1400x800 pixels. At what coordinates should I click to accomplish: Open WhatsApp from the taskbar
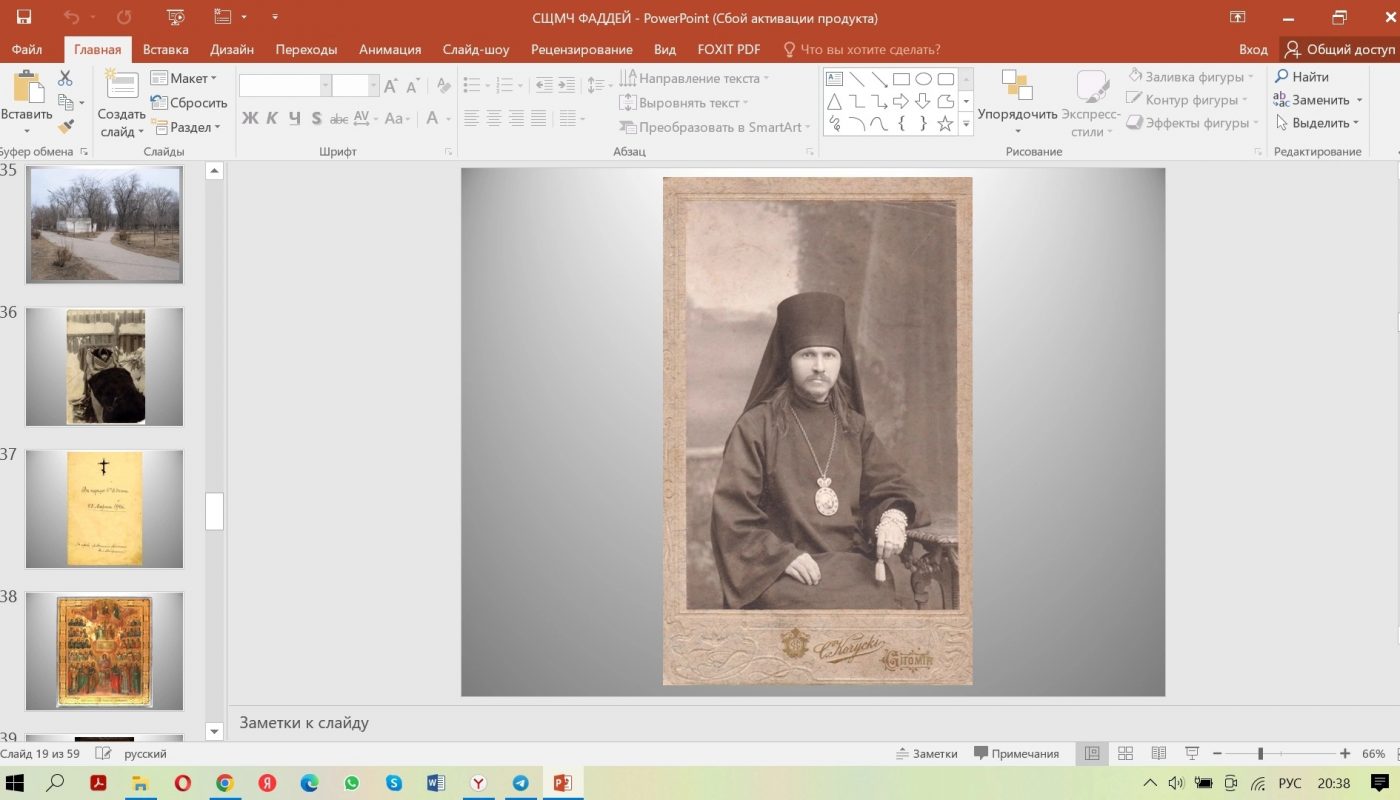[x=351, y=783]
